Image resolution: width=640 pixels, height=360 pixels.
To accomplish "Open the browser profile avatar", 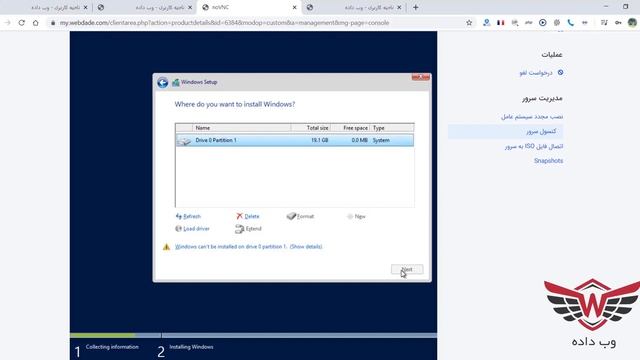I will coord(632,23).
